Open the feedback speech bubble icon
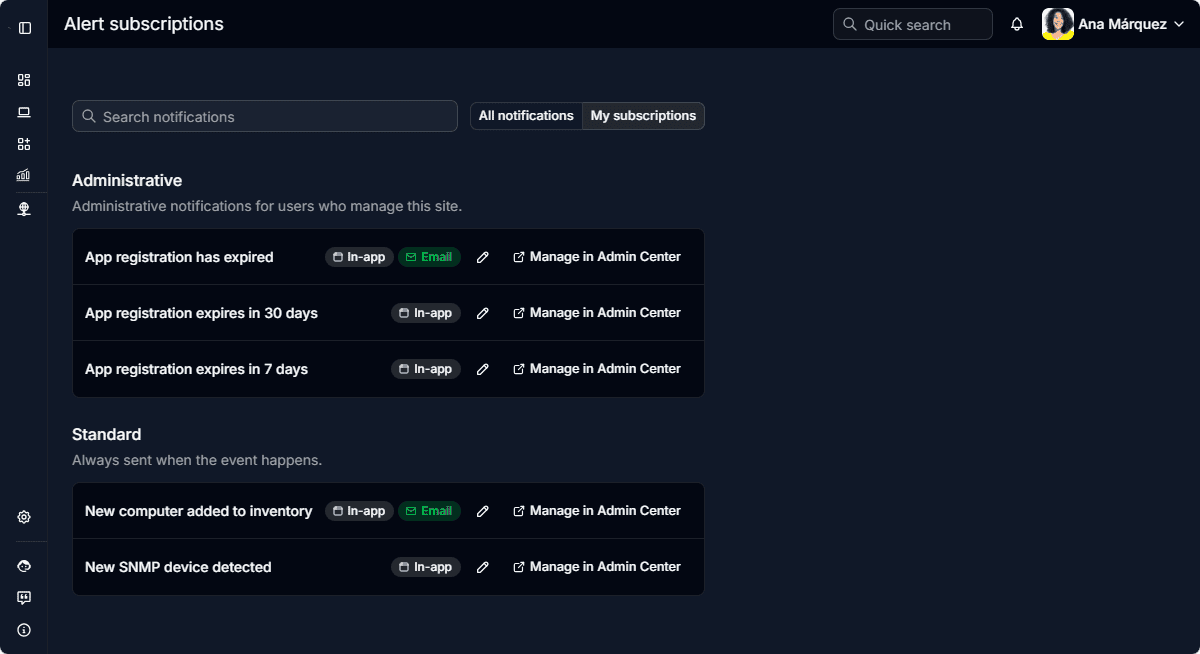The image size is (1200, 654). point(24,598)
